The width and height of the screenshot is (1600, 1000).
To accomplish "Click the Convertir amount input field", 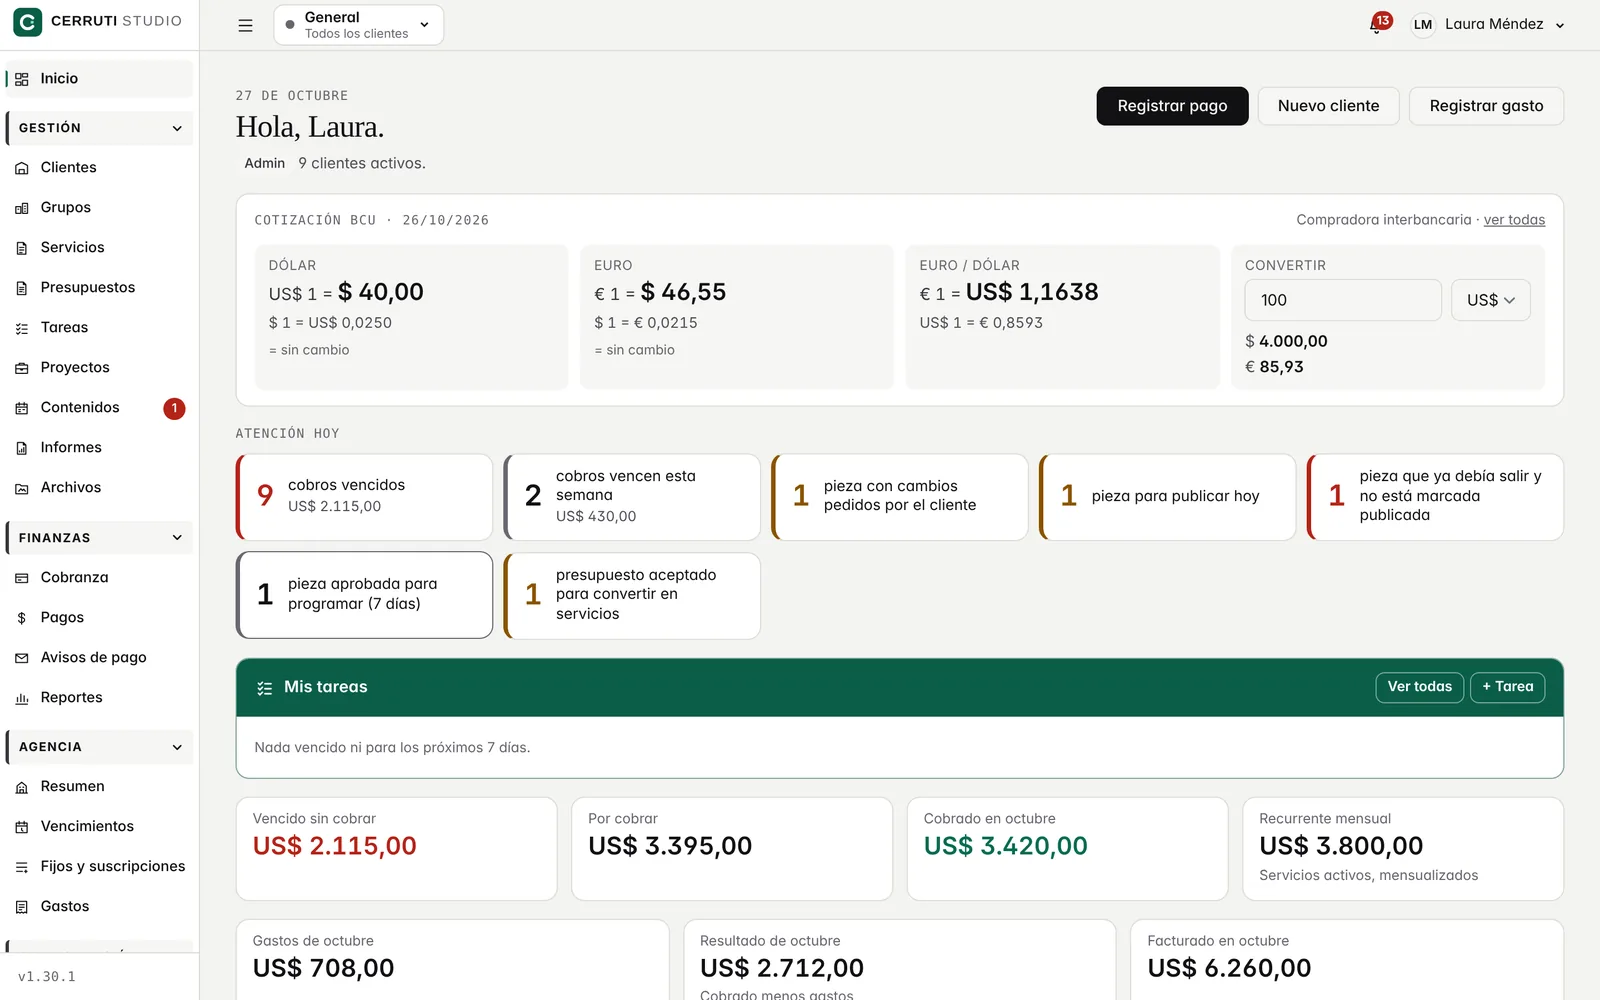I will coord(1343,300).
